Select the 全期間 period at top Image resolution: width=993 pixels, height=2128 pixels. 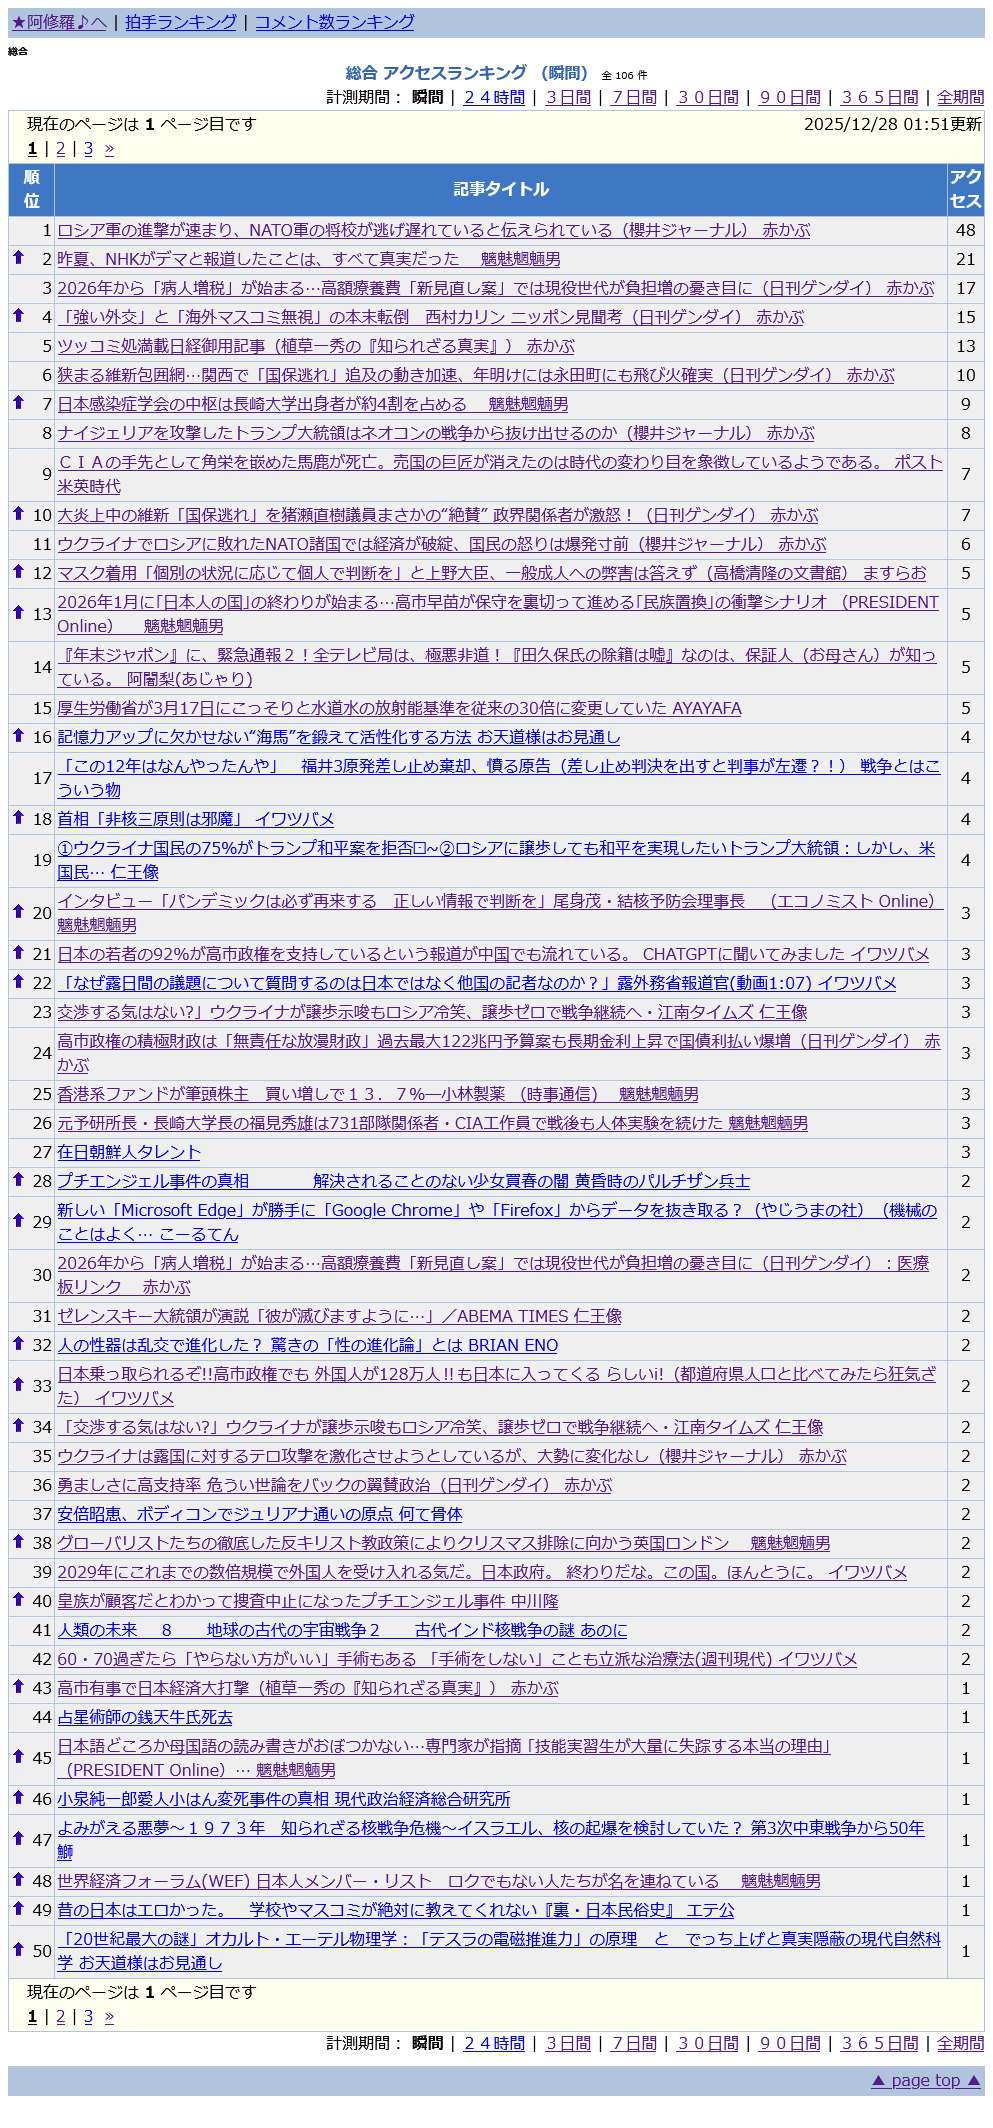point(960,97)
